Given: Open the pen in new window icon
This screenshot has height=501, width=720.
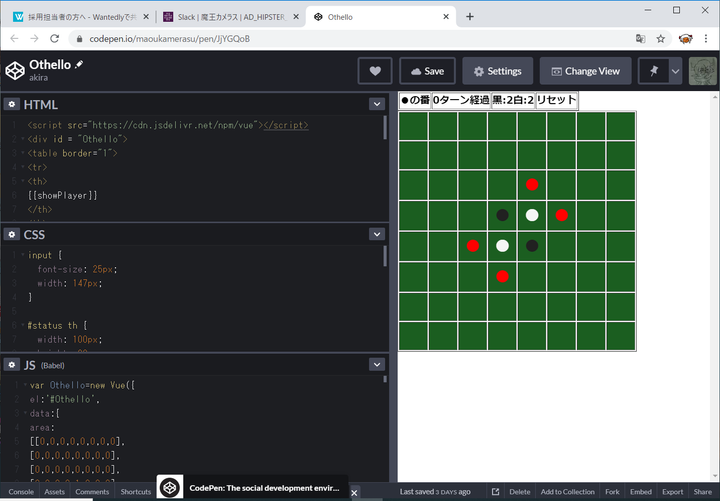Looking at the screenshot, I should coord(495,491).
